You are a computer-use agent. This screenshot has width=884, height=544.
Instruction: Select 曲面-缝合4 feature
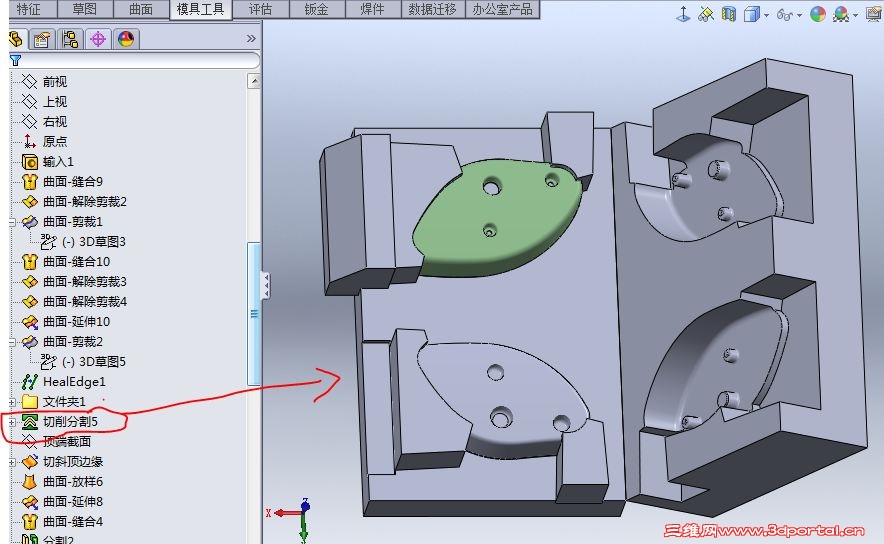click(73, 521)
